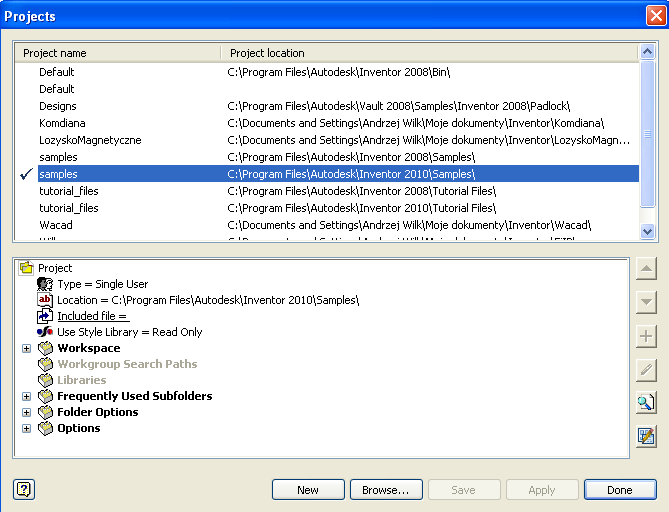
Task: Click the Project root label in tree
Action: click(x=55, y=268)
